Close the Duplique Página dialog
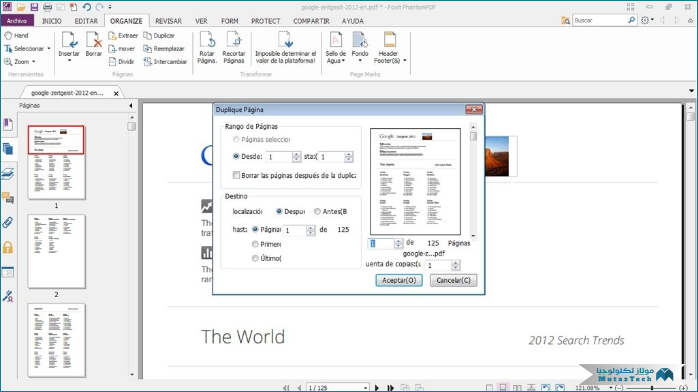 474,109
